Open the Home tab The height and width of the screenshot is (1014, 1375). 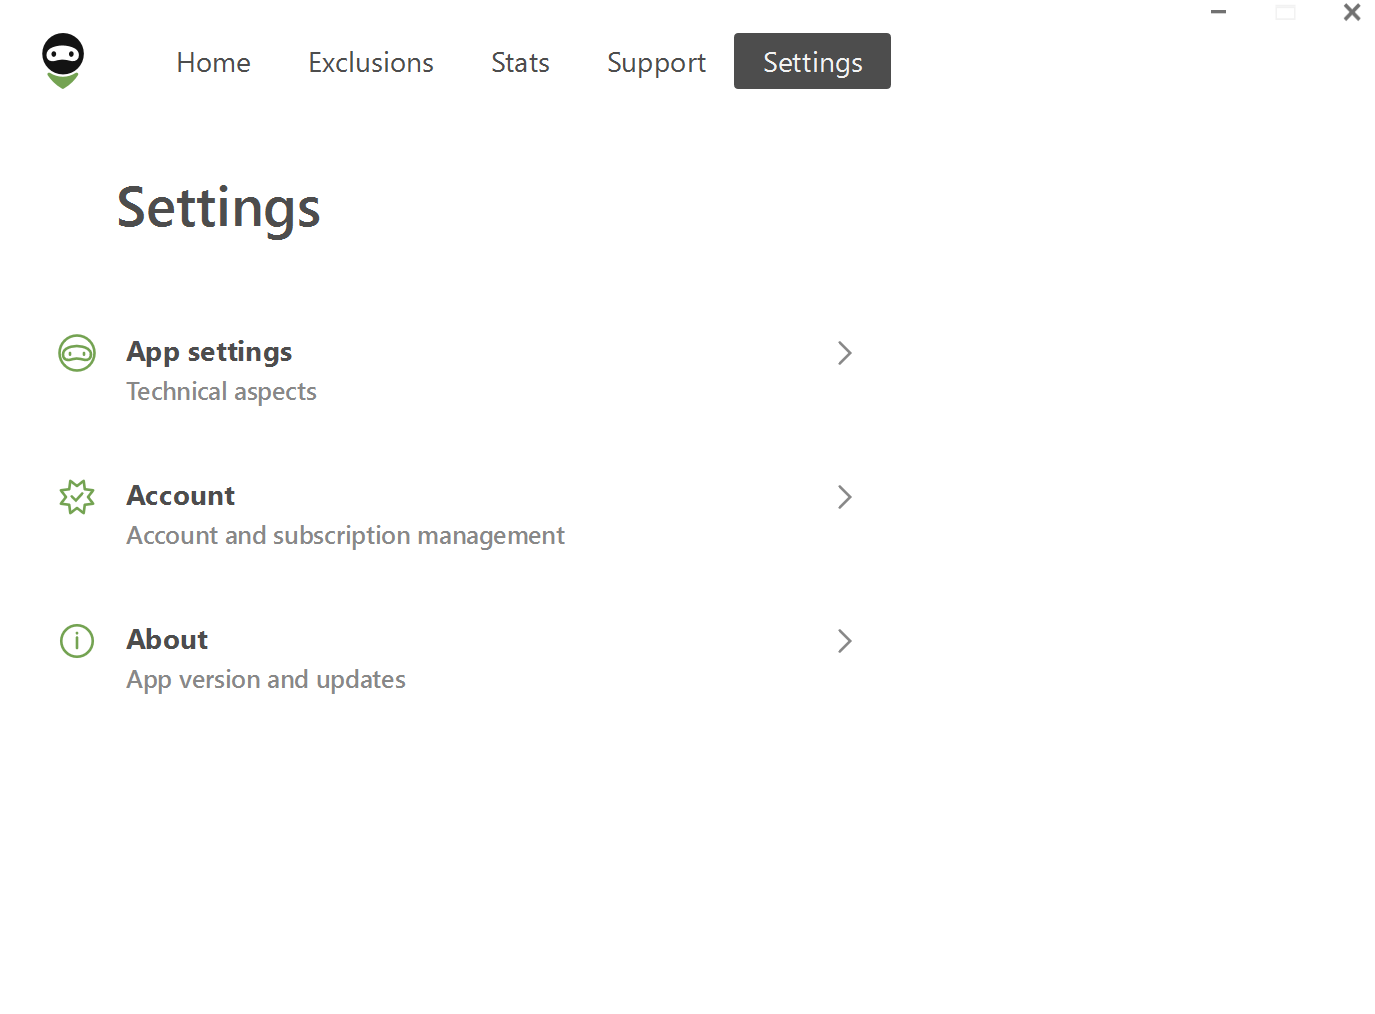[213, 62]
